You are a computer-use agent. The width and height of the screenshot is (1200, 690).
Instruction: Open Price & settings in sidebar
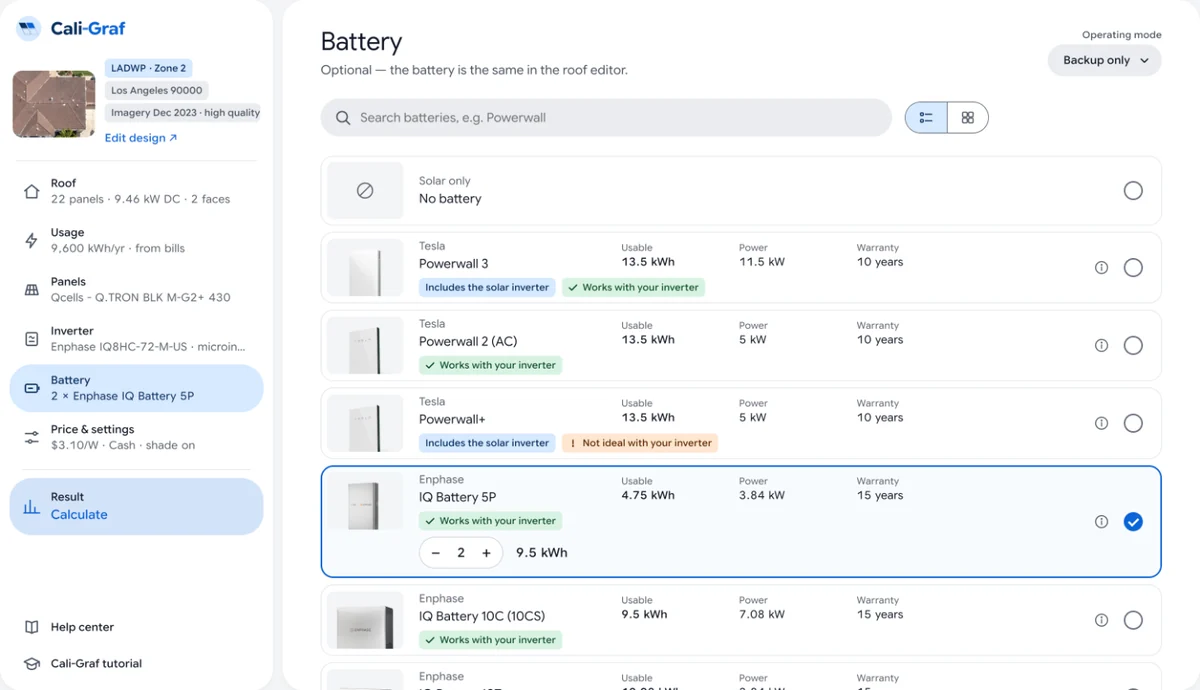pos(136,437)
